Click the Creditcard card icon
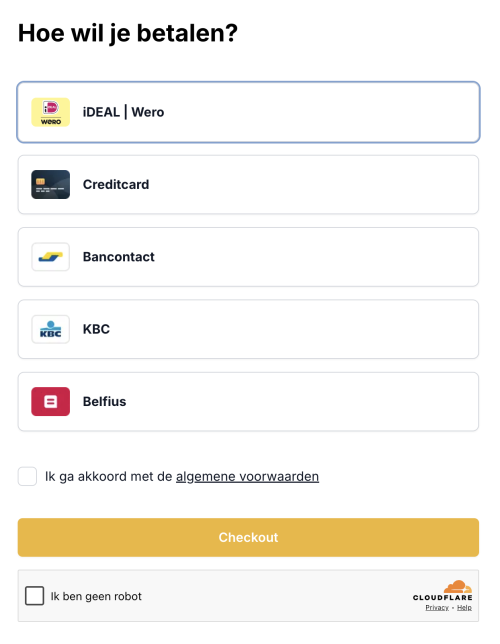500x644 pixels. (x=51, y=184)
